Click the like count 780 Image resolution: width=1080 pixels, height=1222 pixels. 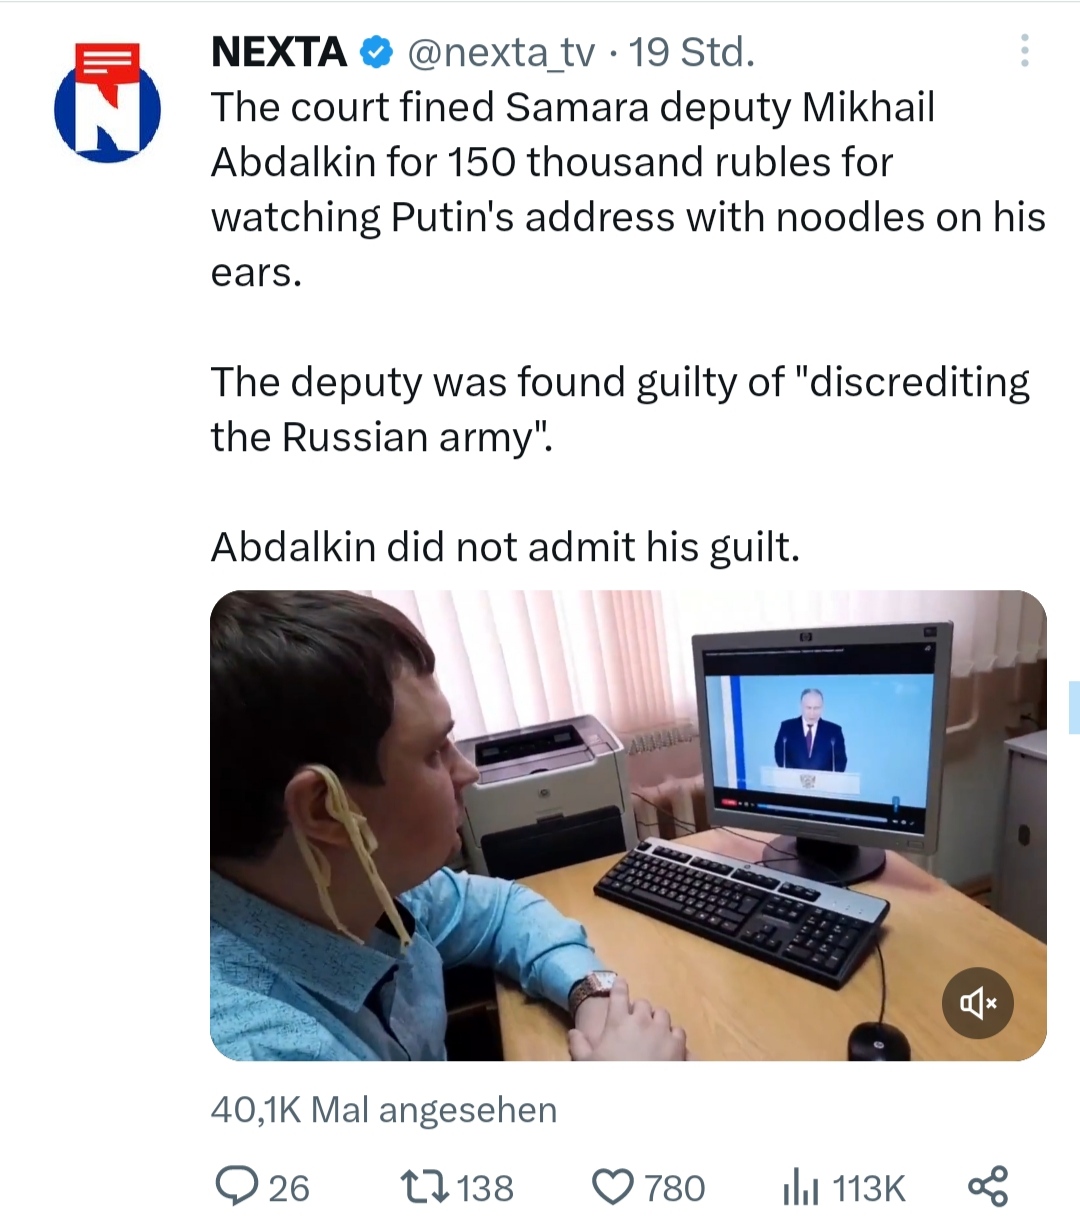point(674,1188)
